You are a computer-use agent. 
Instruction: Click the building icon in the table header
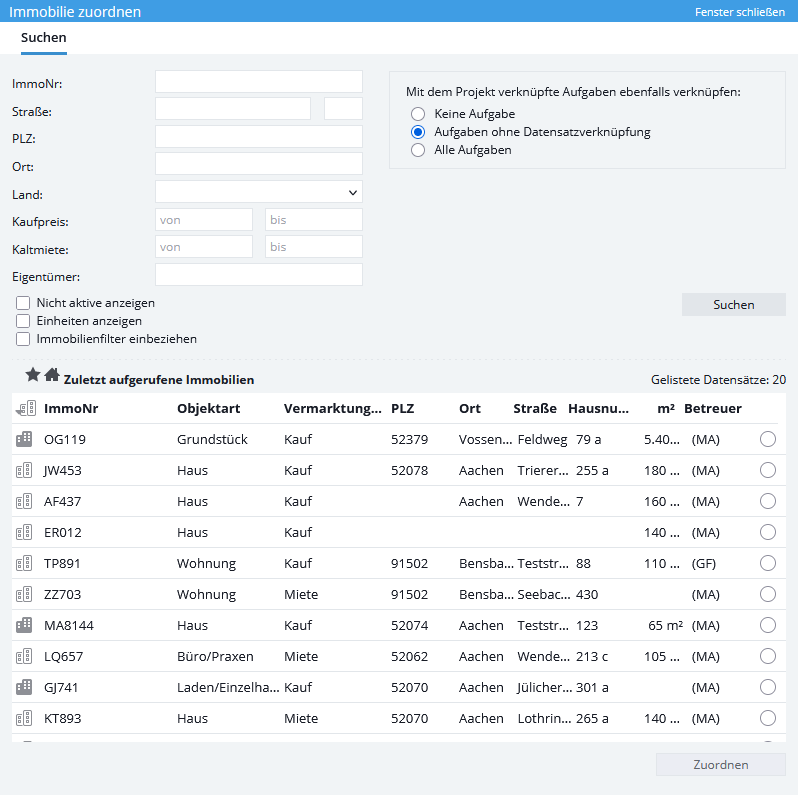point(26,408)
